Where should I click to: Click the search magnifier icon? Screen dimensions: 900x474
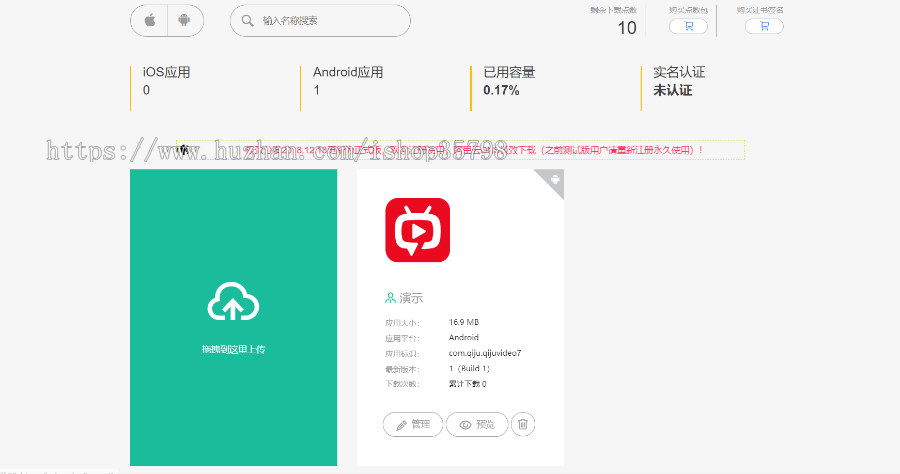click(246, 20)
